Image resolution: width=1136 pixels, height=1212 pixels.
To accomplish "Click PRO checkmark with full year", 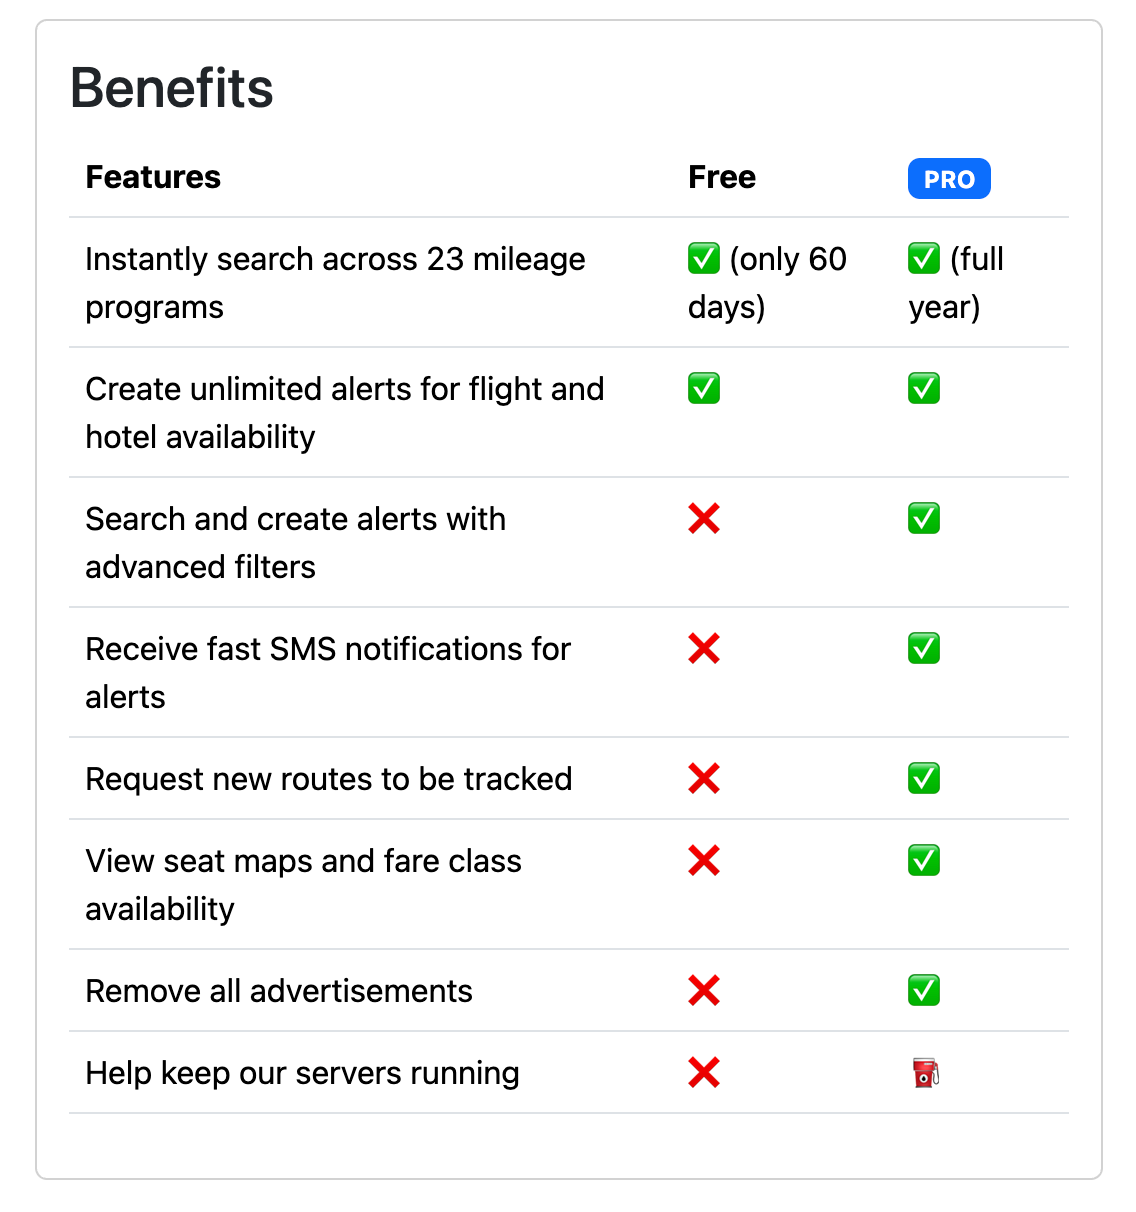I will [924, 259].
